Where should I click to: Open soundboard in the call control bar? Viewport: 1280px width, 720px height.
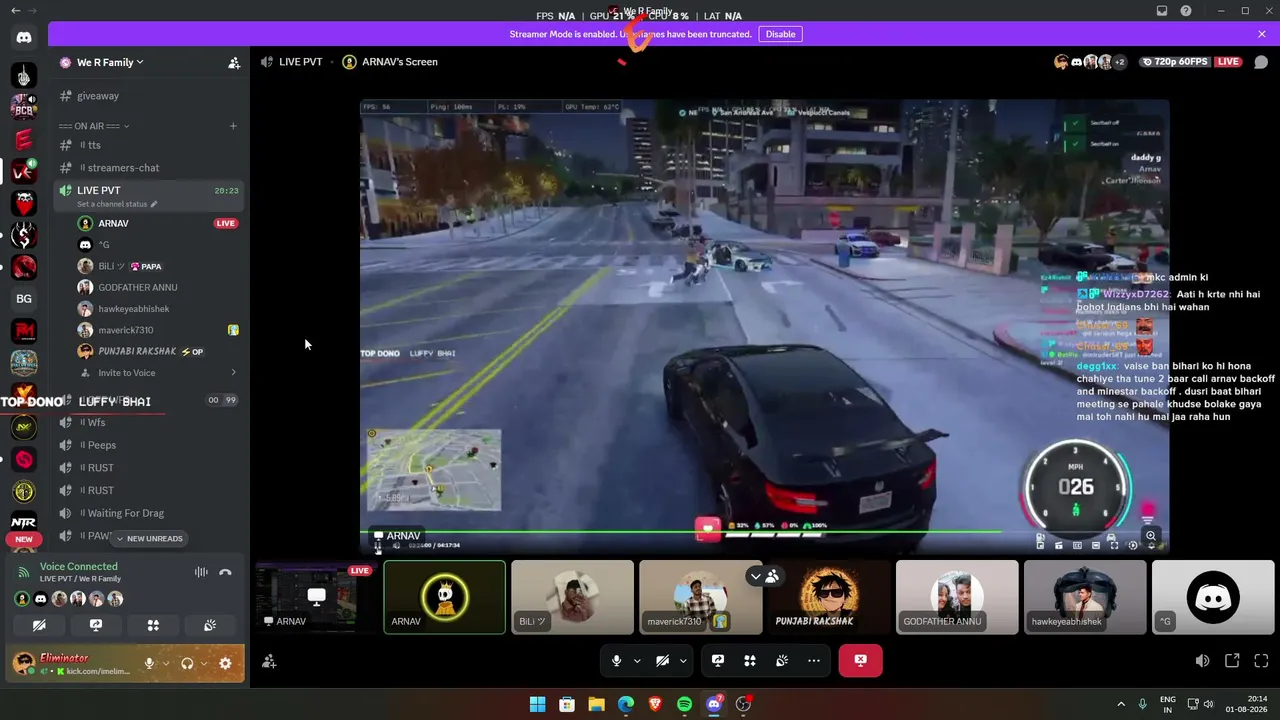[x=782, y=660]
